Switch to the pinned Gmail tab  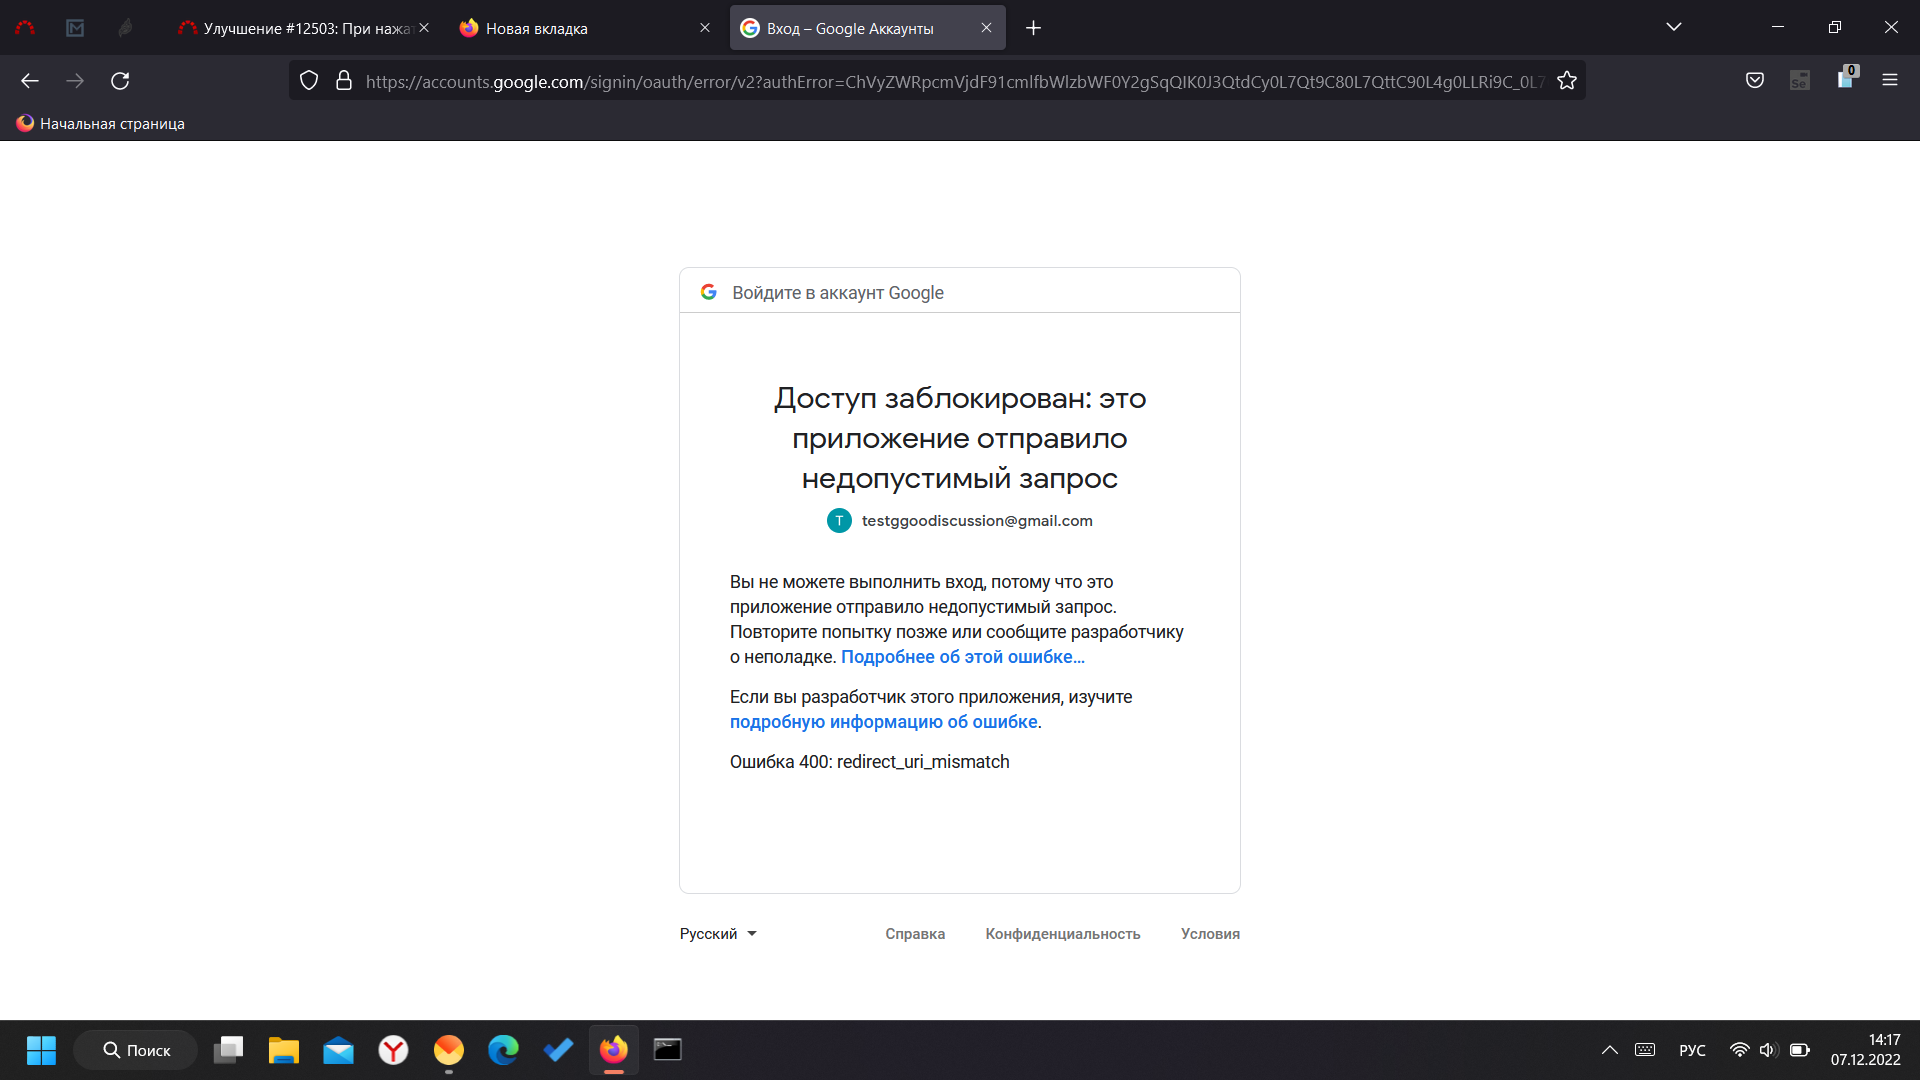(75, 28)
